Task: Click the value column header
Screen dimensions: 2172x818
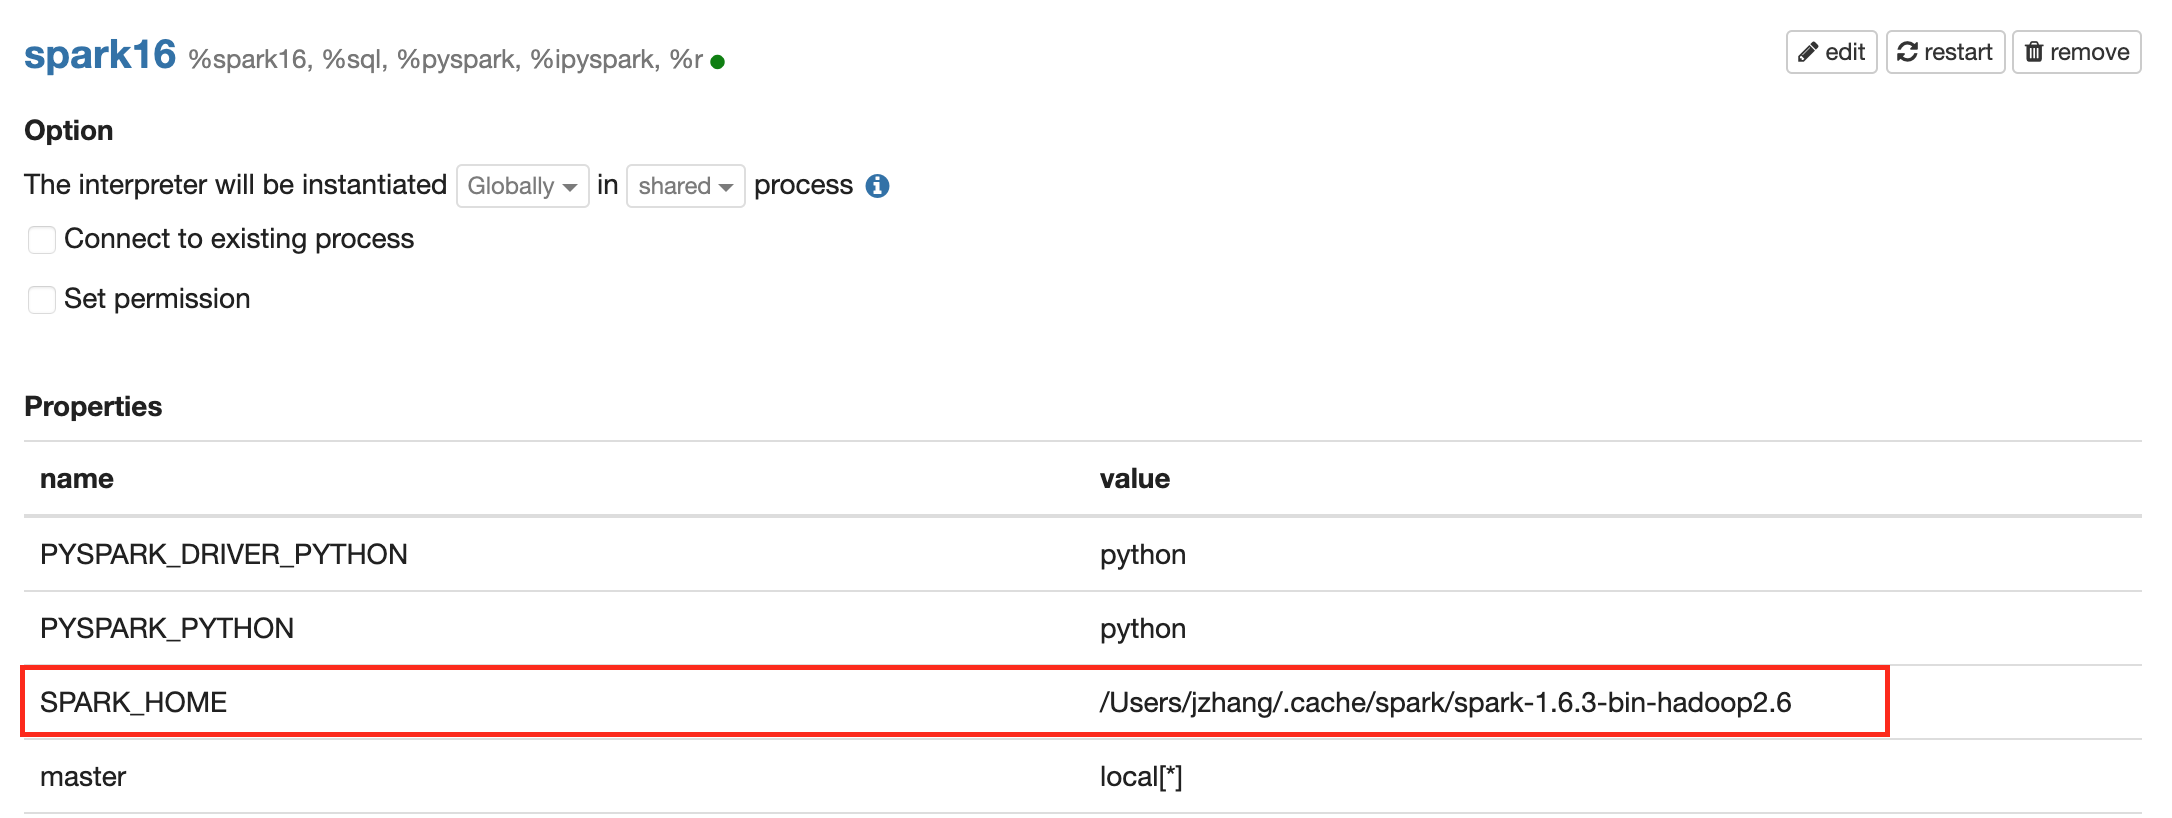Action: (x=1134, y=479)
